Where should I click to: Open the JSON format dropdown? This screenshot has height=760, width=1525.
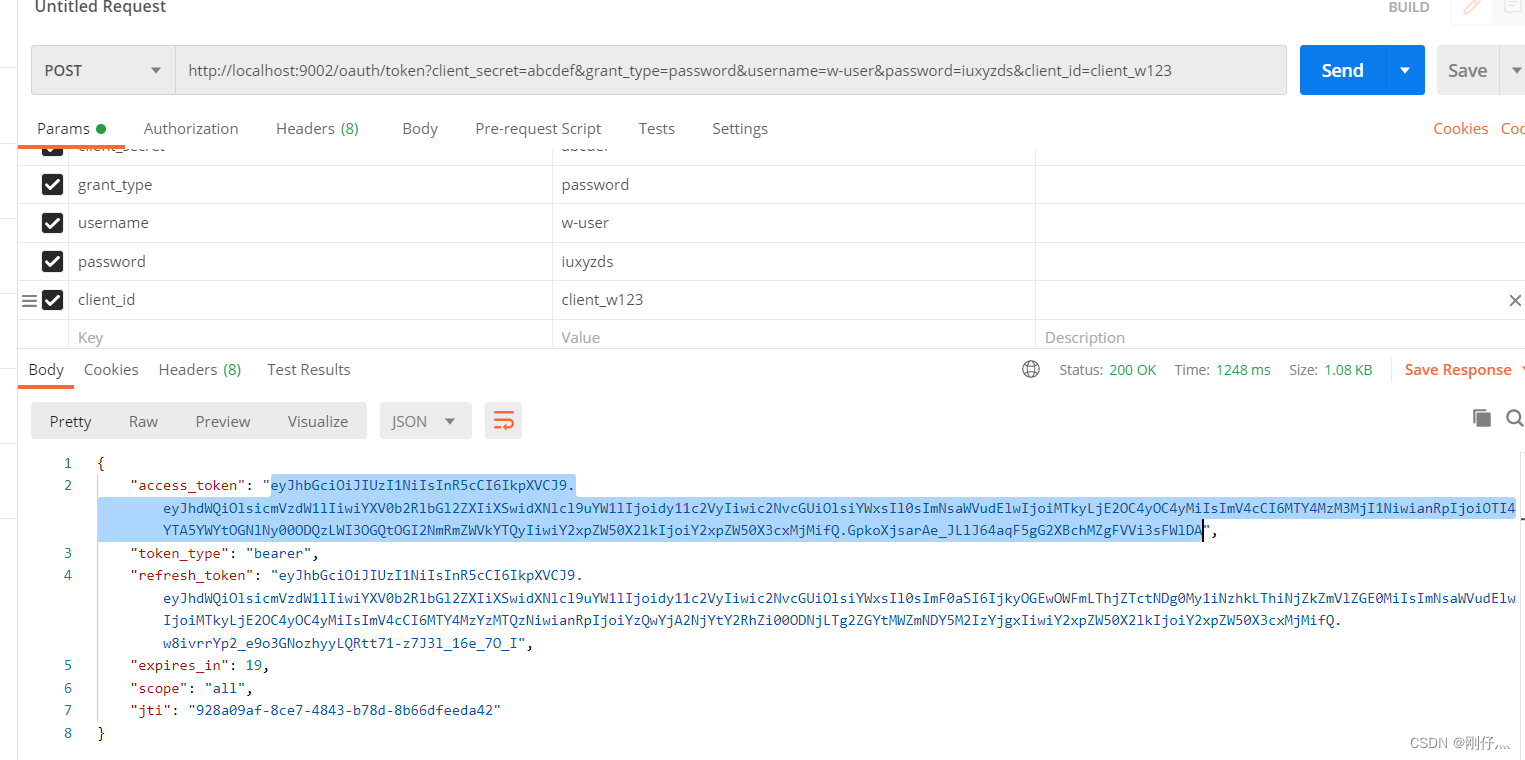click(x=426, y=421)
